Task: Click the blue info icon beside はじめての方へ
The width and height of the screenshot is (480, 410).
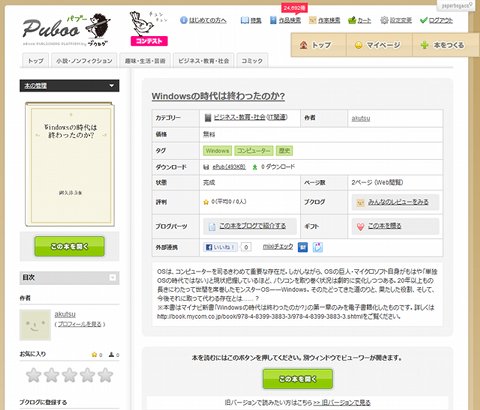Action: pyautogui.click(x=184, y=20)
